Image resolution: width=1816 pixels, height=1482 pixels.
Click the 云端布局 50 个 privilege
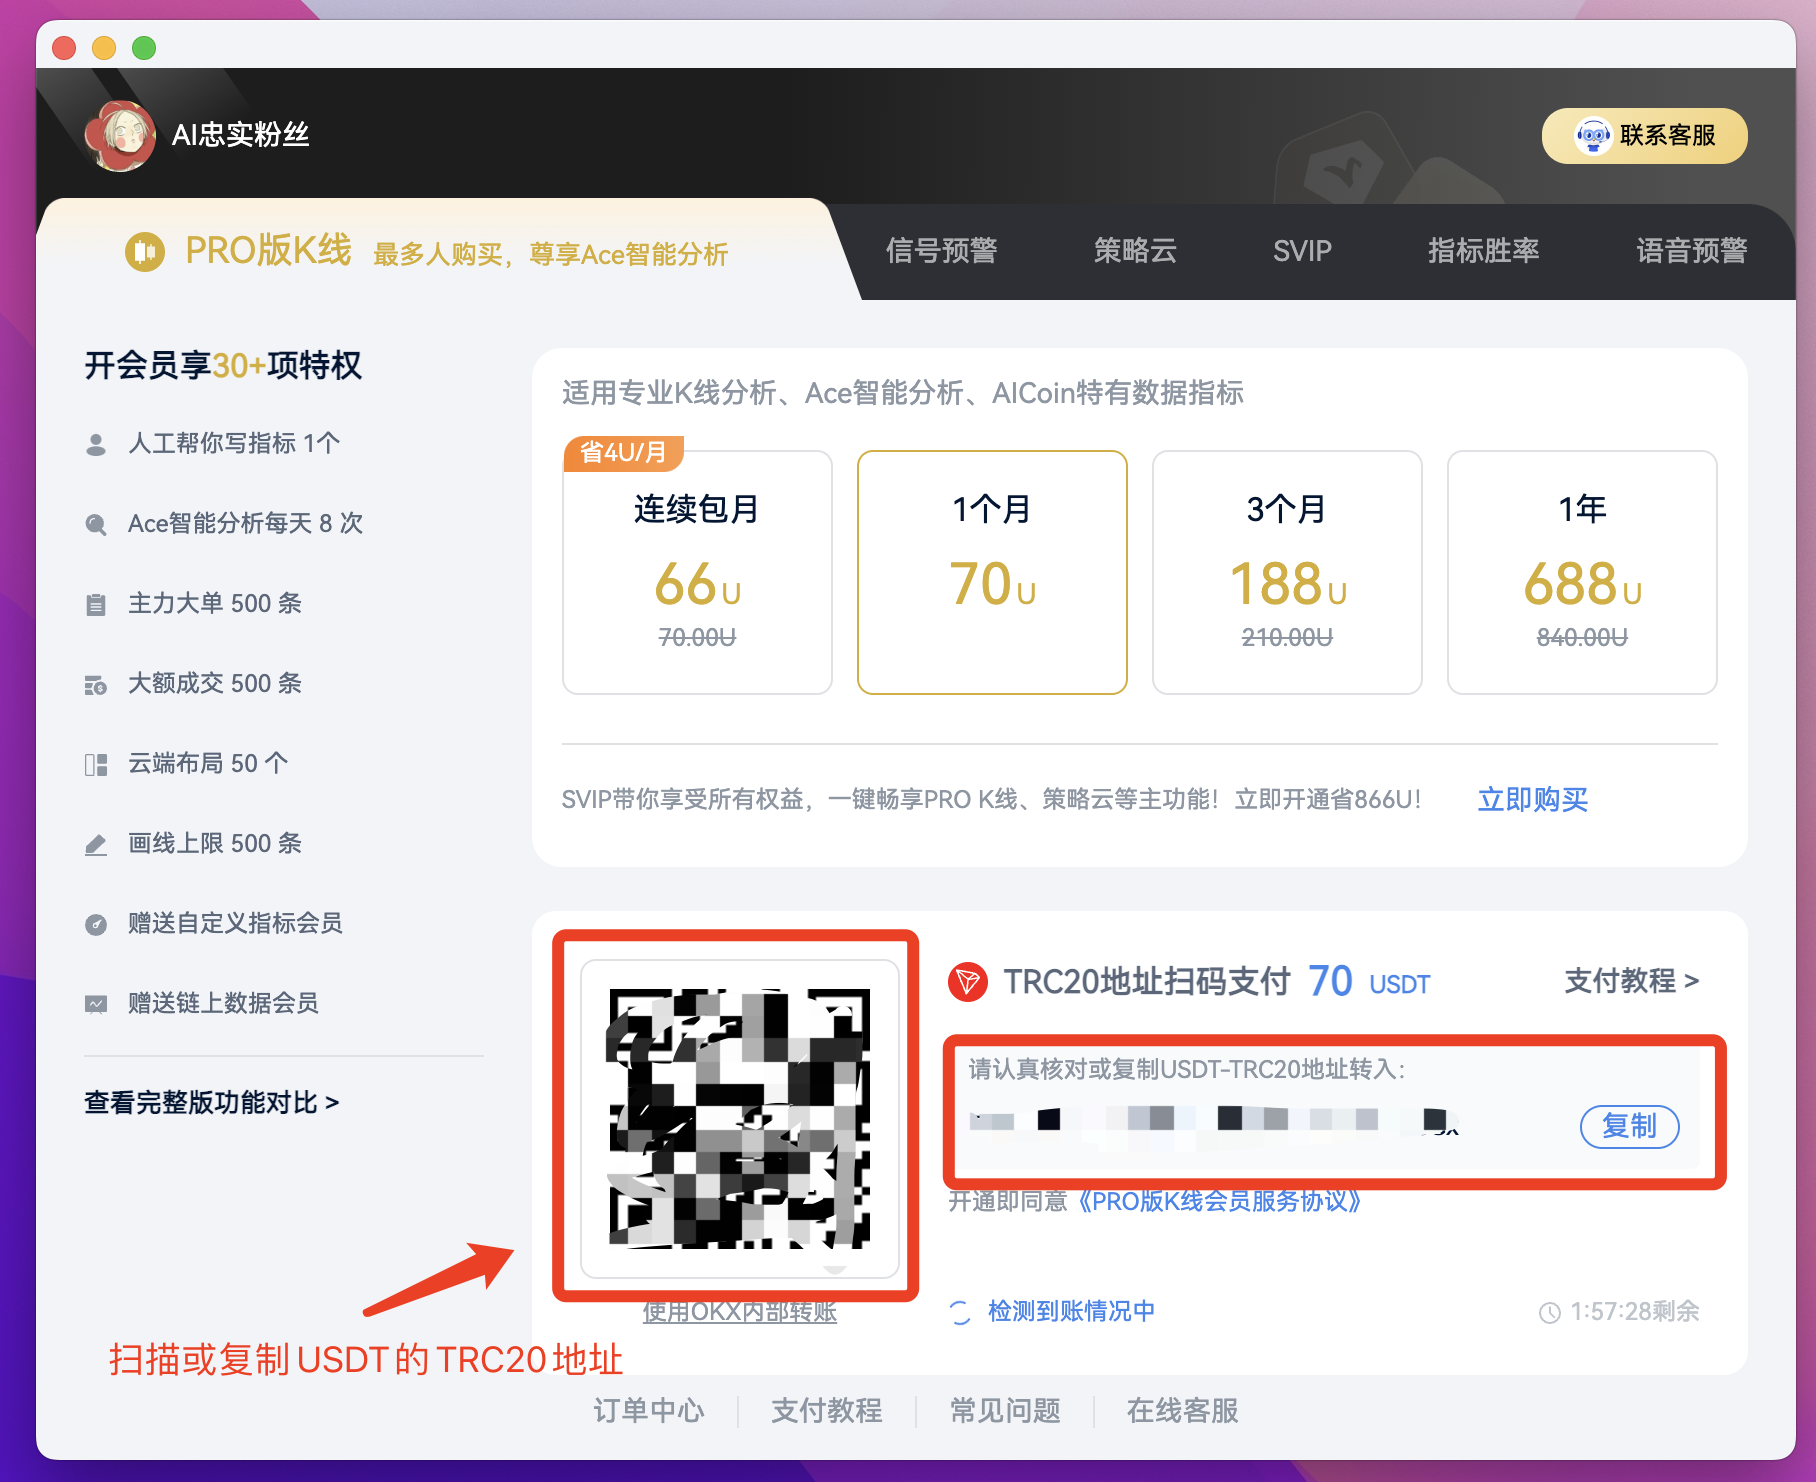pos(208,764)
